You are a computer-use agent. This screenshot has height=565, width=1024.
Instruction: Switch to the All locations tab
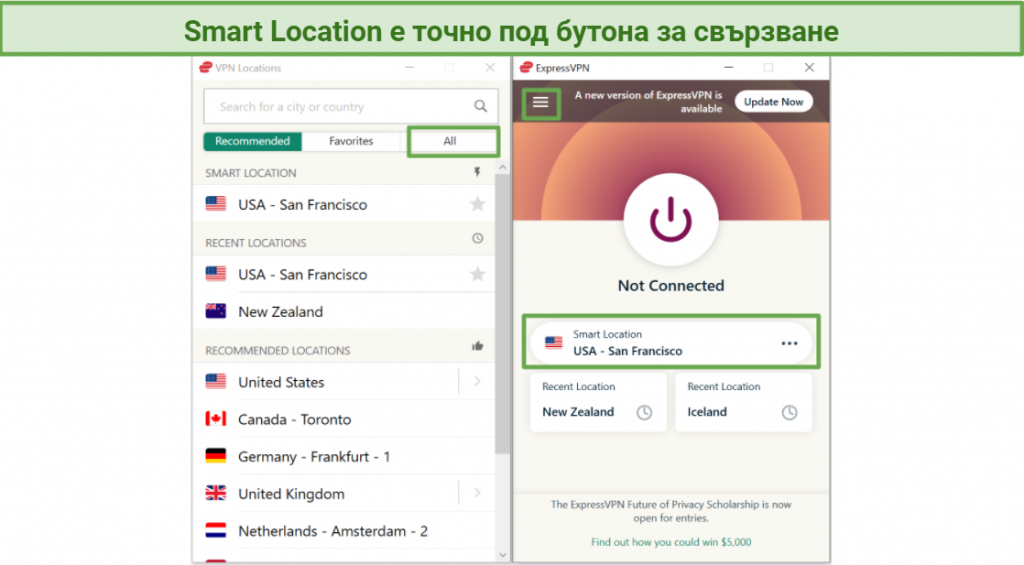pyautogui.click(x=449, y=141)
